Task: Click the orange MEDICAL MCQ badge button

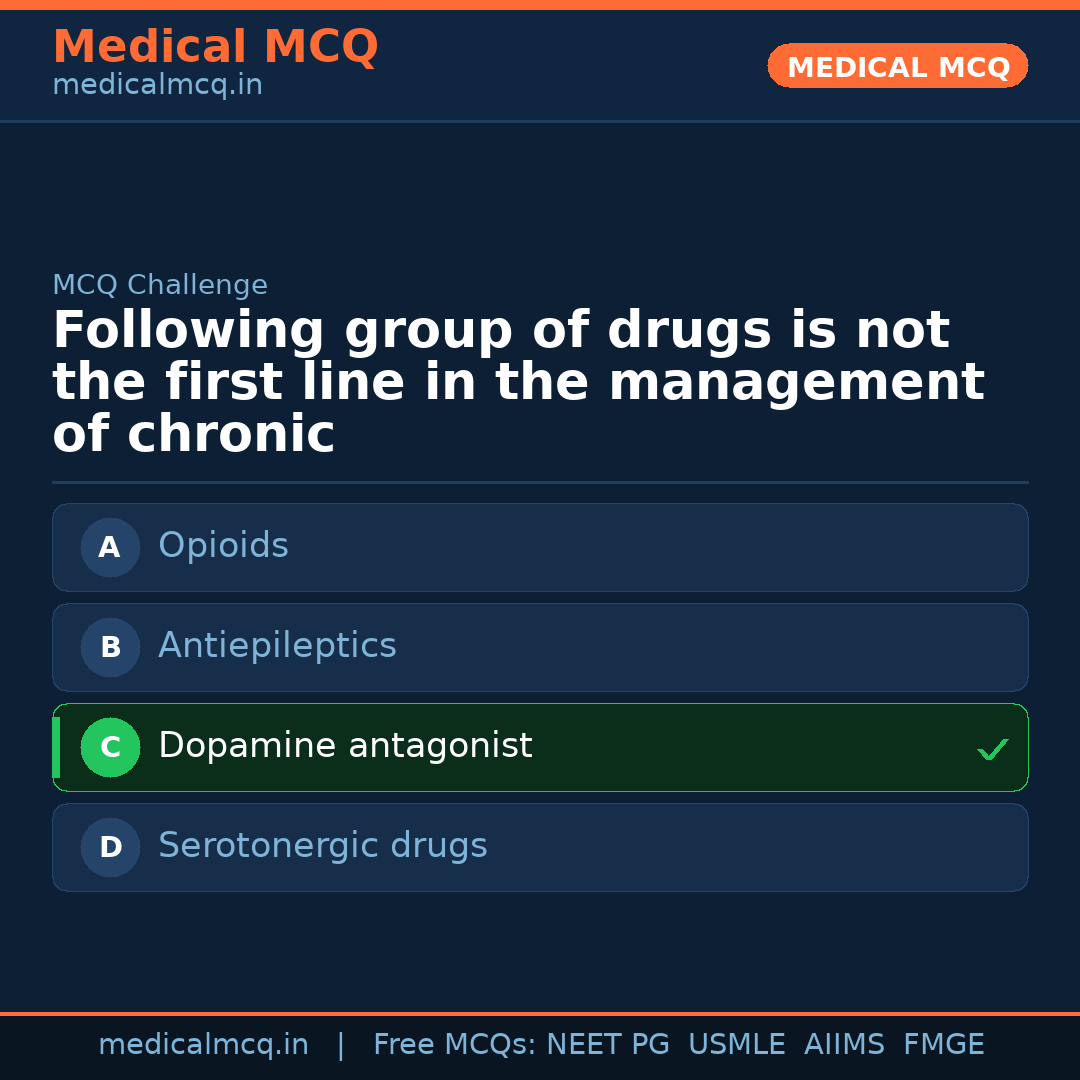Action: pyautogui.click(x=897, y=66)
